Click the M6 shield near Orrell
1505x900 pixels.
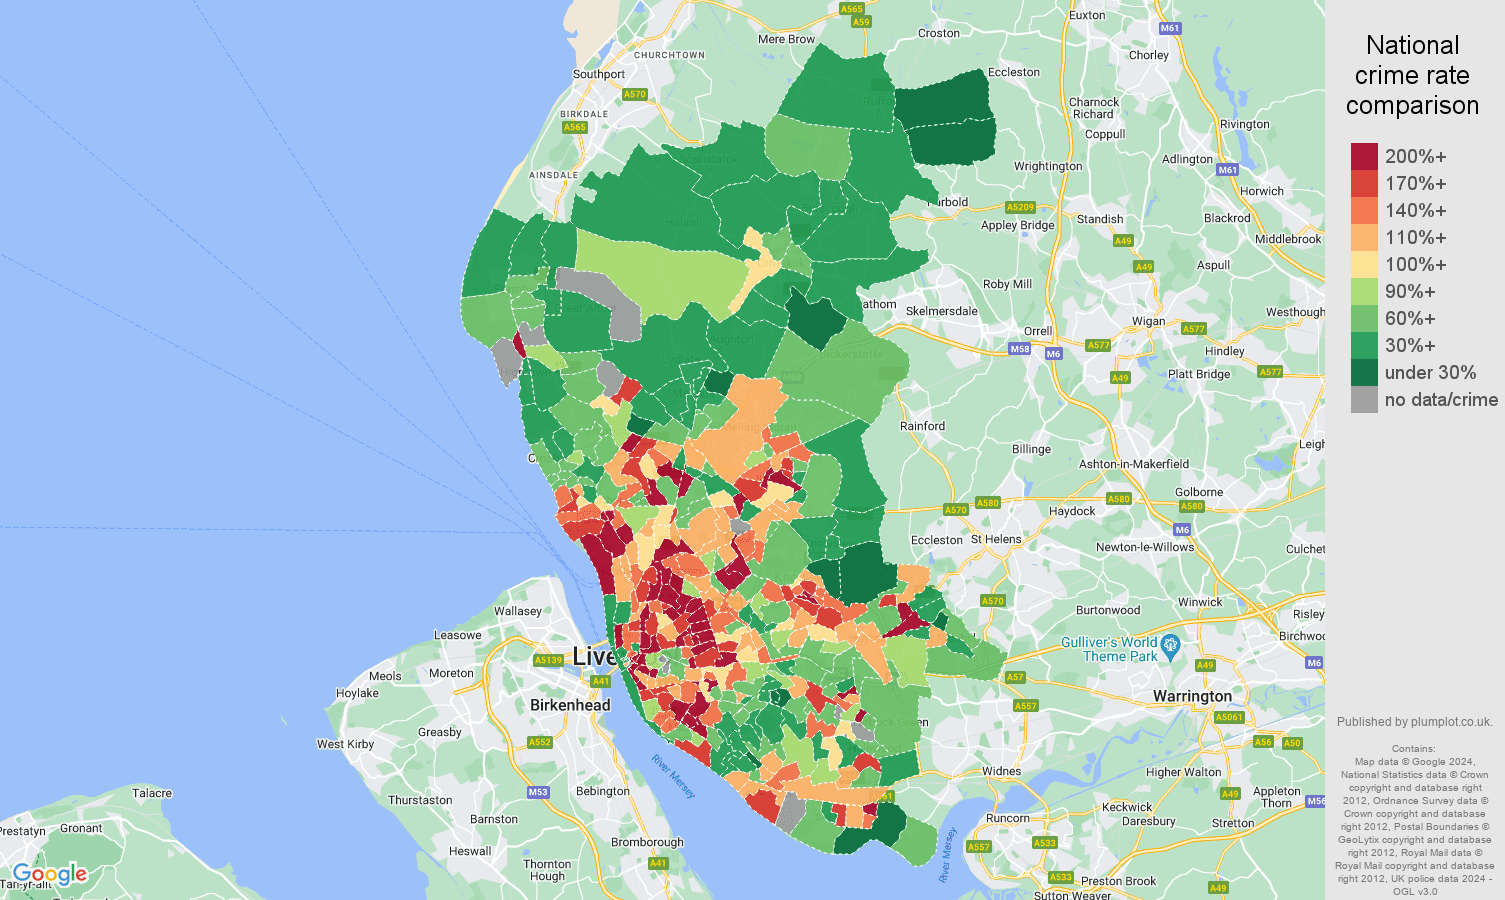pyautogui.click(x=1053, y=354)
